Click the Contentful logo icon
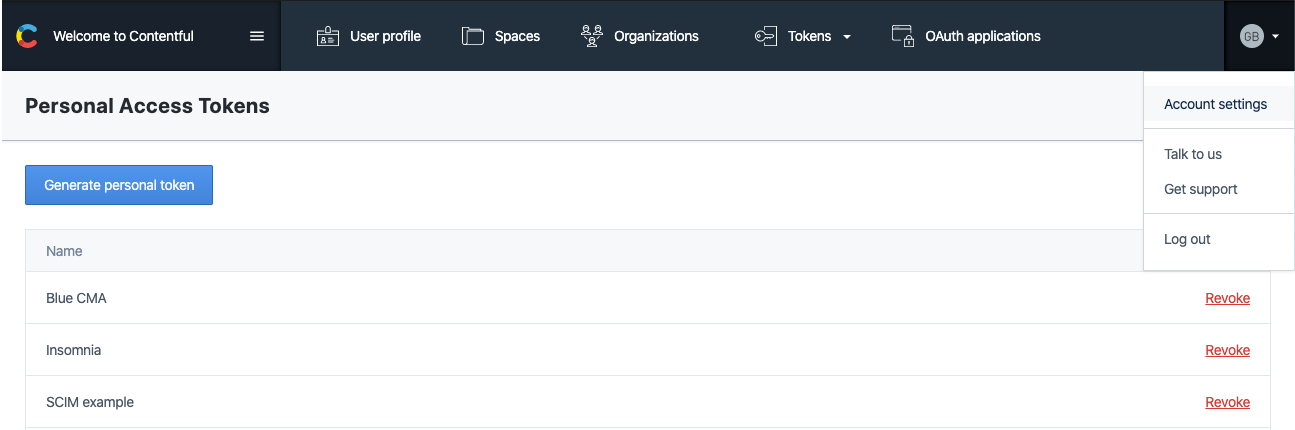This screenshot has width=1295, height=430. pyautogui.click(x=27, y=36)
